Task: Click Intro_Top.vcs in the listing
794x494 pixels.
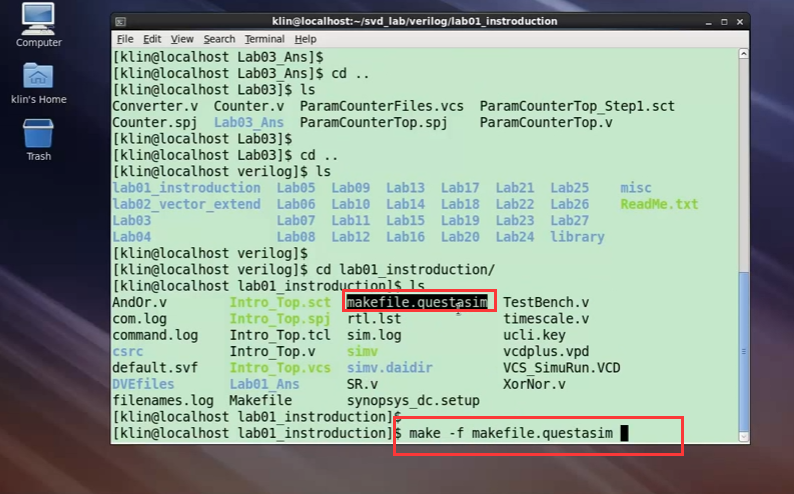Action: pyautogui.click(x=280, y=368)
